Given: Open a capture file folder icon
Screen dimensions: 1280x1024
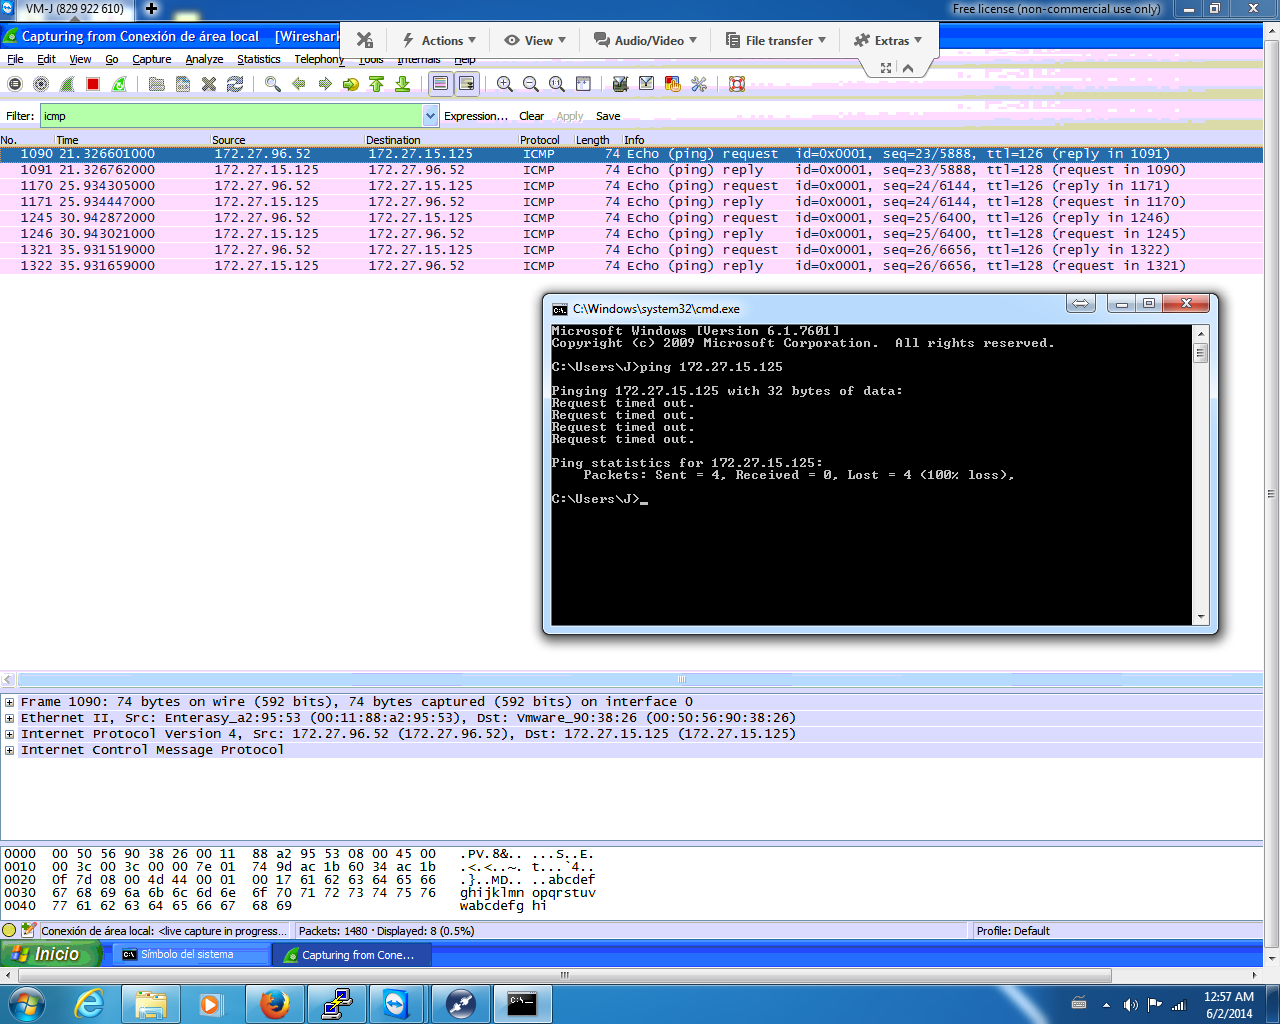Looking at the screenshot, I should coord(156,84).
